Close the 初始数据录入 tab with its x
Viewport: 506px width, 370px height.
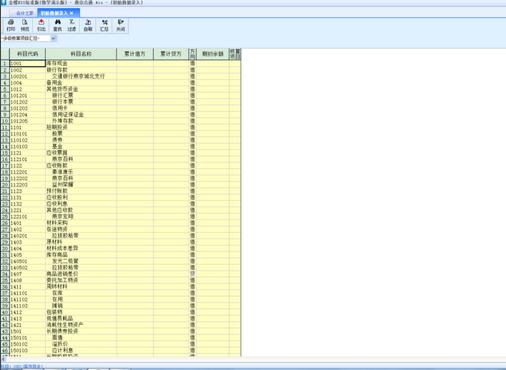pyautogui.click(x=72, y=13)
